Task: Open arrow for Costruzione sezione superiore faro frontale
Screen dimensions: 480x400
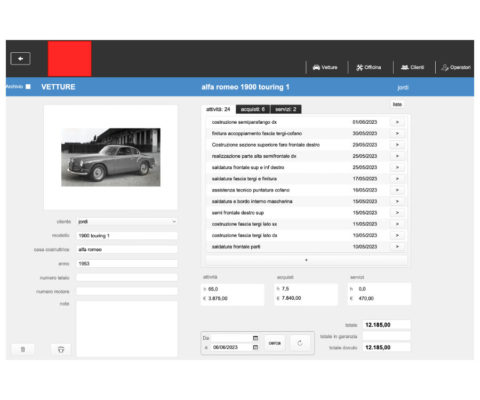Action: coord(397,145)
